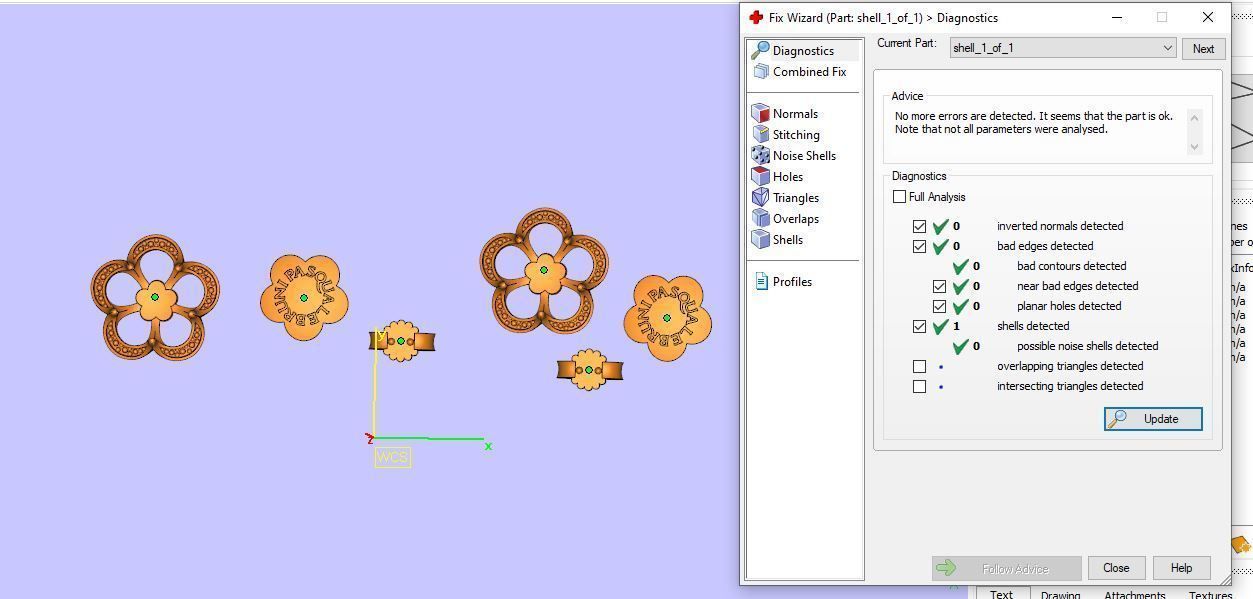The height and width of the screenshot is (599, 1253).
Task: Click the advice box scroll-up arrow
Action: tap(1193, 117)
